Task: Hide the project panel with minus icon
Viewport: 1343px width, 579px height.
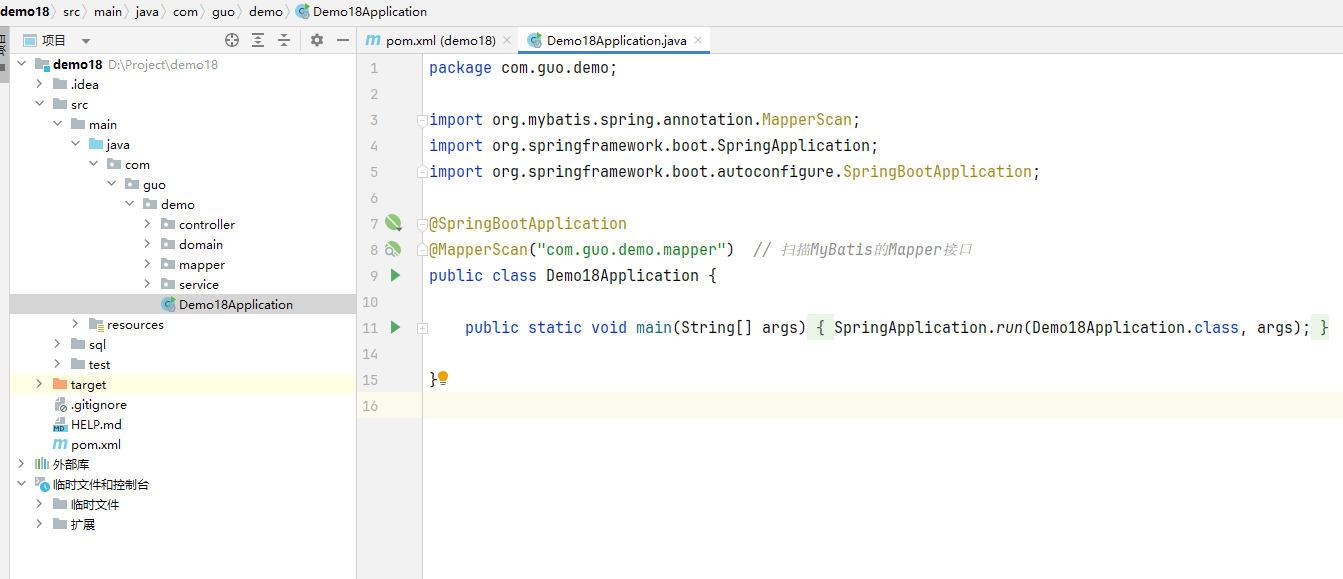Action: click(343, 40)
